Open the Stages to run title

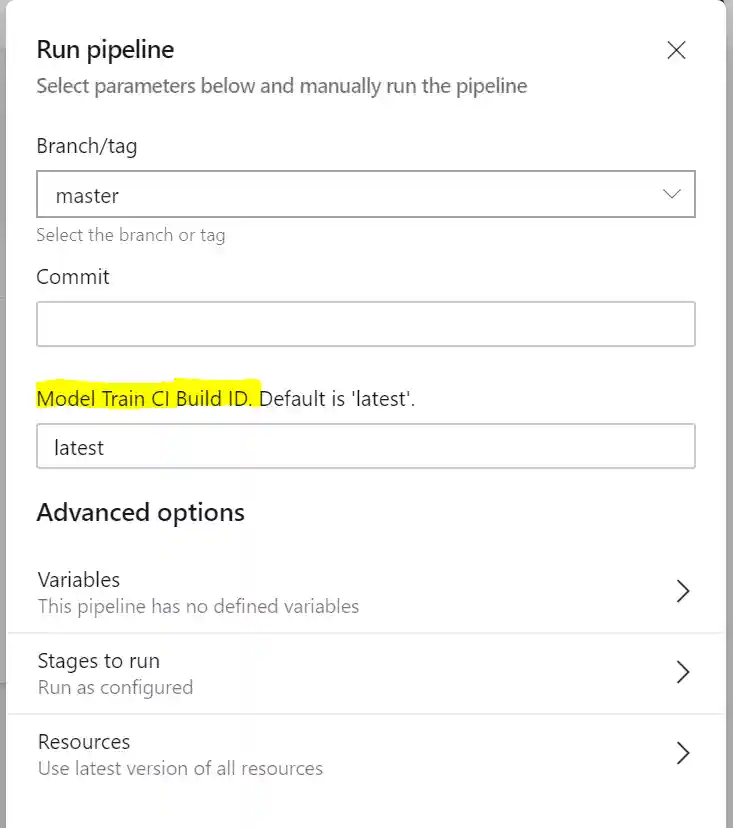click(x=99, y=661)
